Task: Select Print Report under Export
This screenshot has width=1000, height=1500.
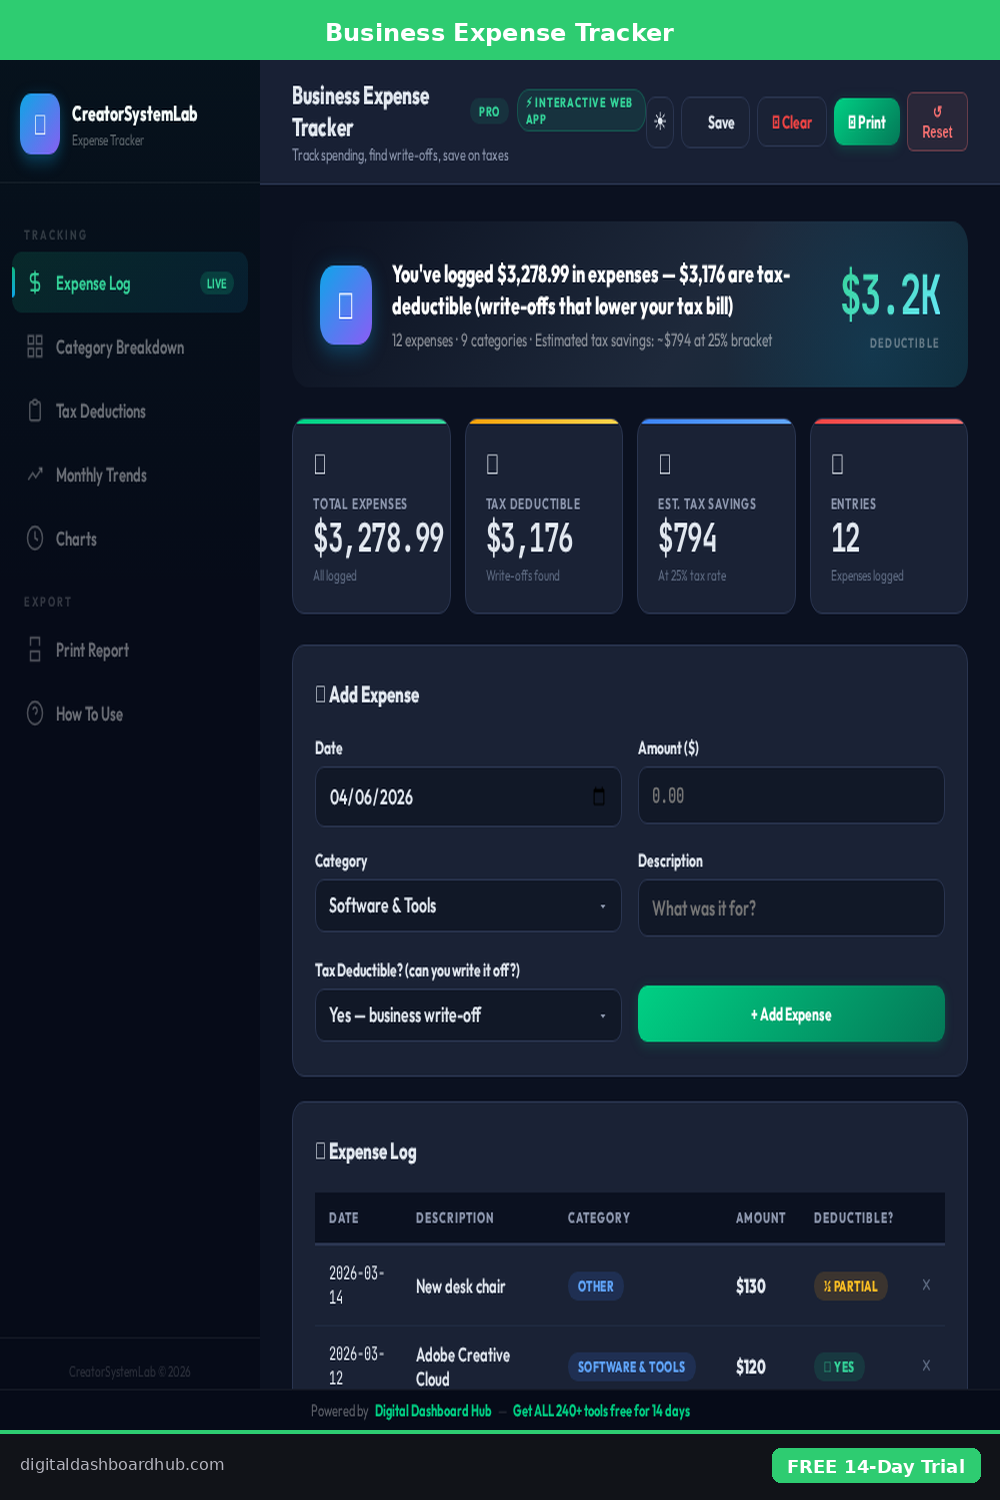Action: pyautogui.click(x=92, y=650)
